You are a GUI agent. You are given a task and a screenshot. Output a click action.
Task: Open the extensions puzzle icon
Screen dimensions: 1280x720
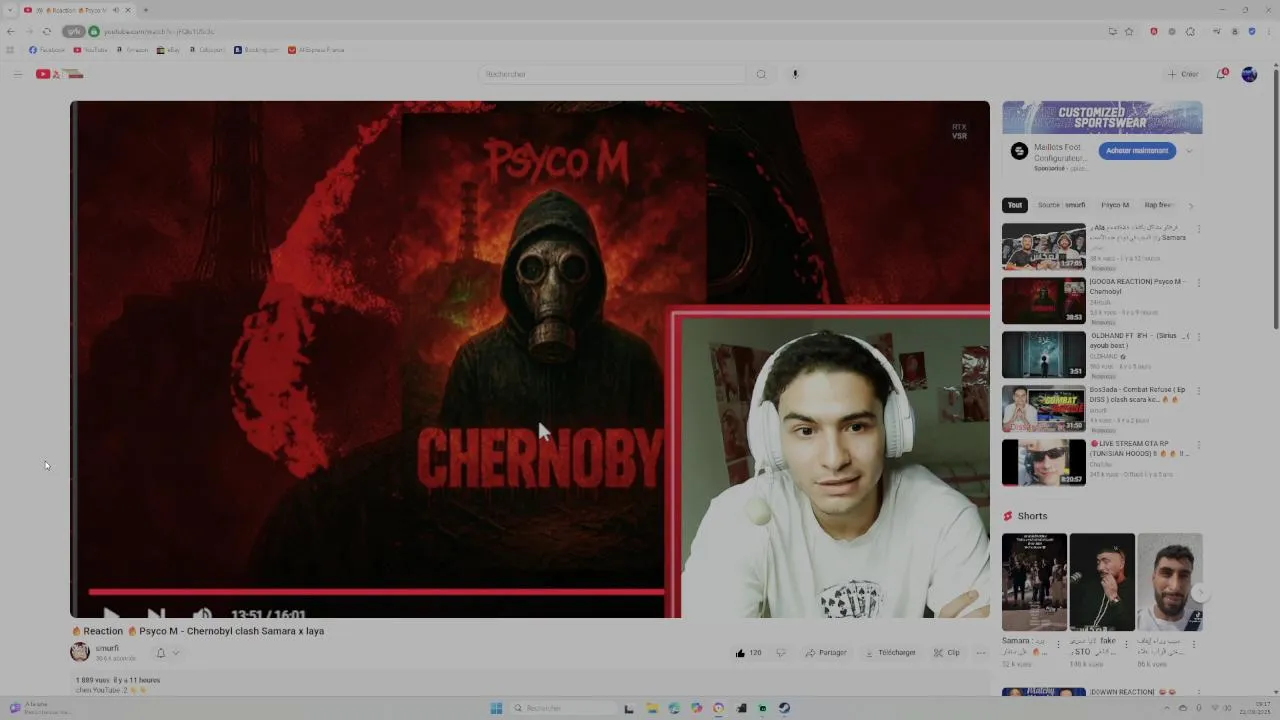pos(1190,31)
